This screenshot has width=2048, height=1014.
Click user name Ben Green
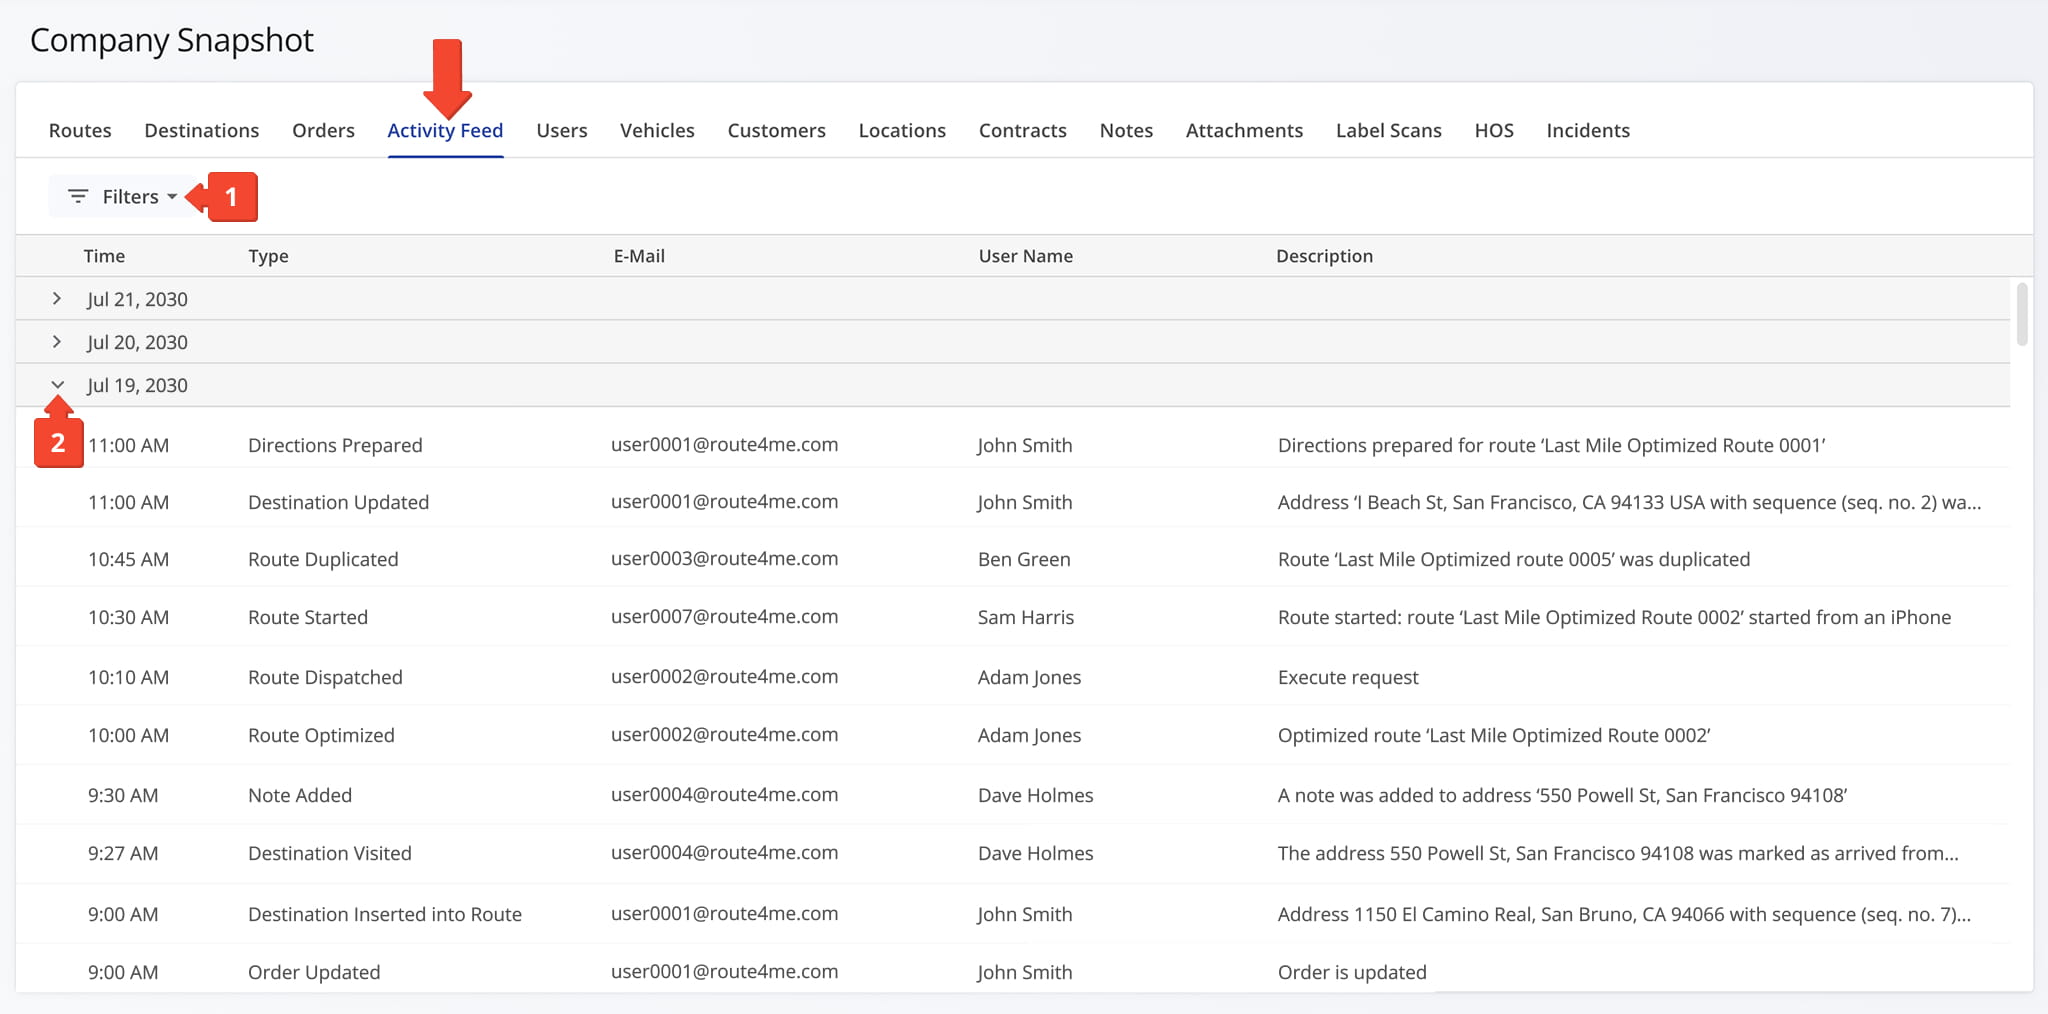pyautogui.click(x=1024, y=559)
